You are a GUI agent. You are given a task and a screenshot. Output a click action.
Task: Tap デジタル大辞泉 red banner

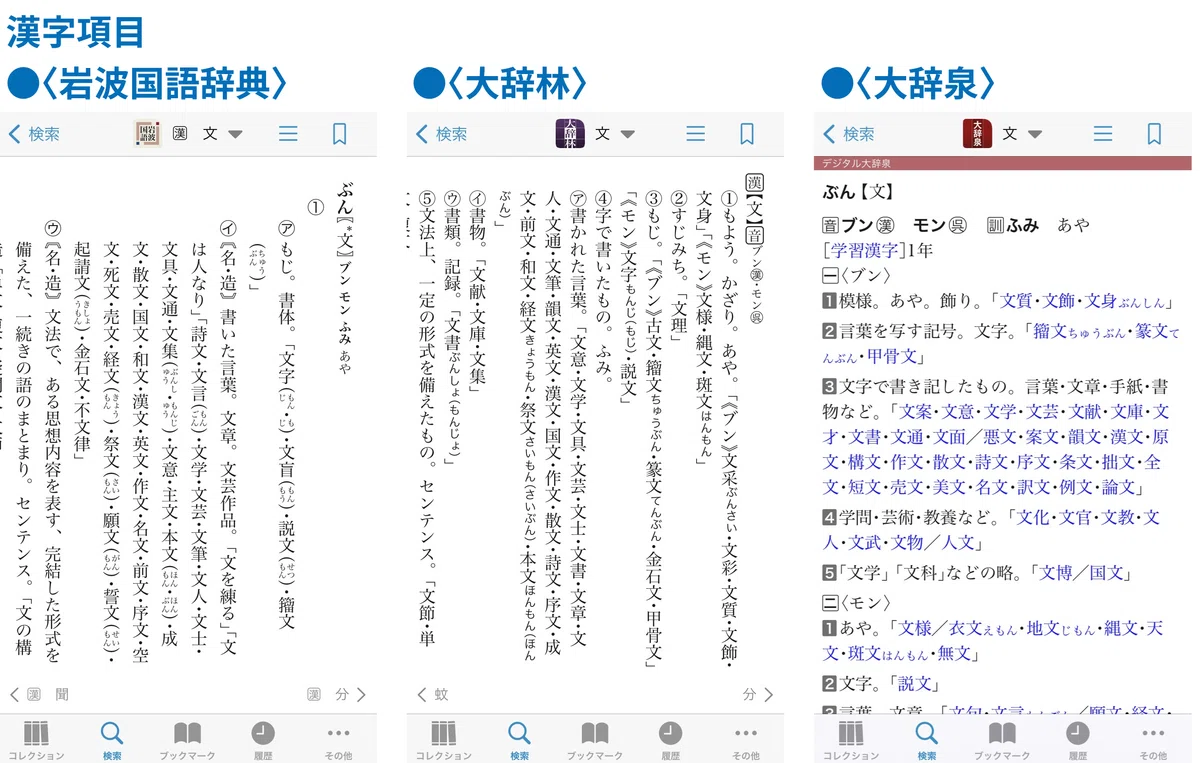pyautogui.click(x=1002, y=163)
